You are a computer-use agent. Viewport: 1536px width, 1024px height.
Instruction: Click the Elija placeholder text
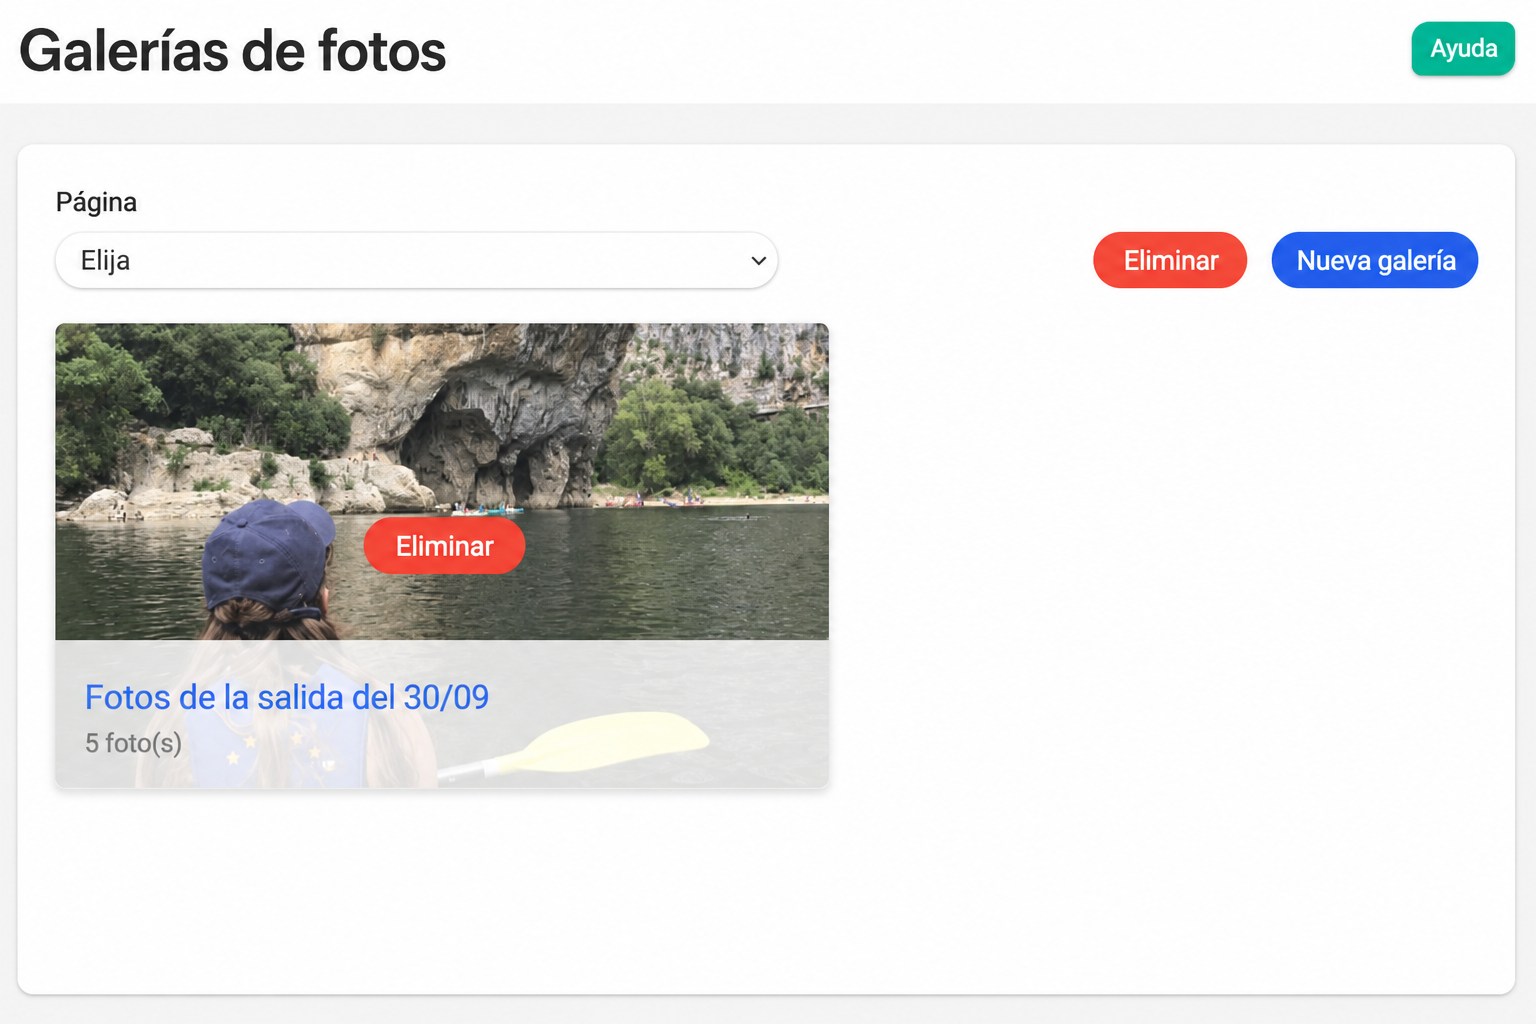(x=105, y=261)
